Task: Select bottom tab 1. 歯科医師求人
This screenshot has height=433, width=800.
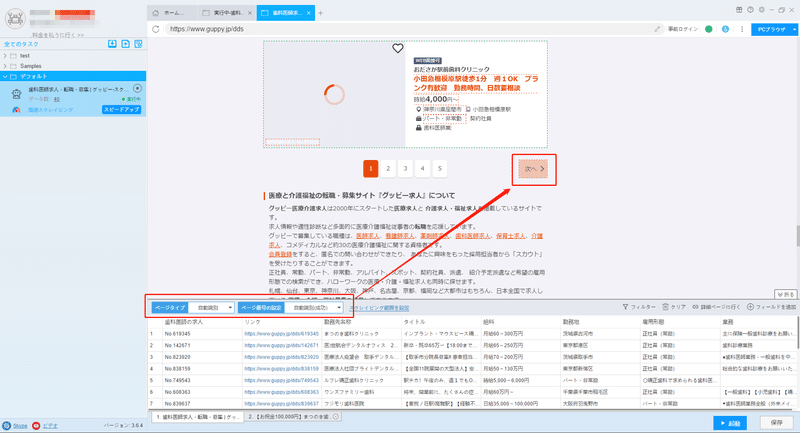Action: click(197, 417)
